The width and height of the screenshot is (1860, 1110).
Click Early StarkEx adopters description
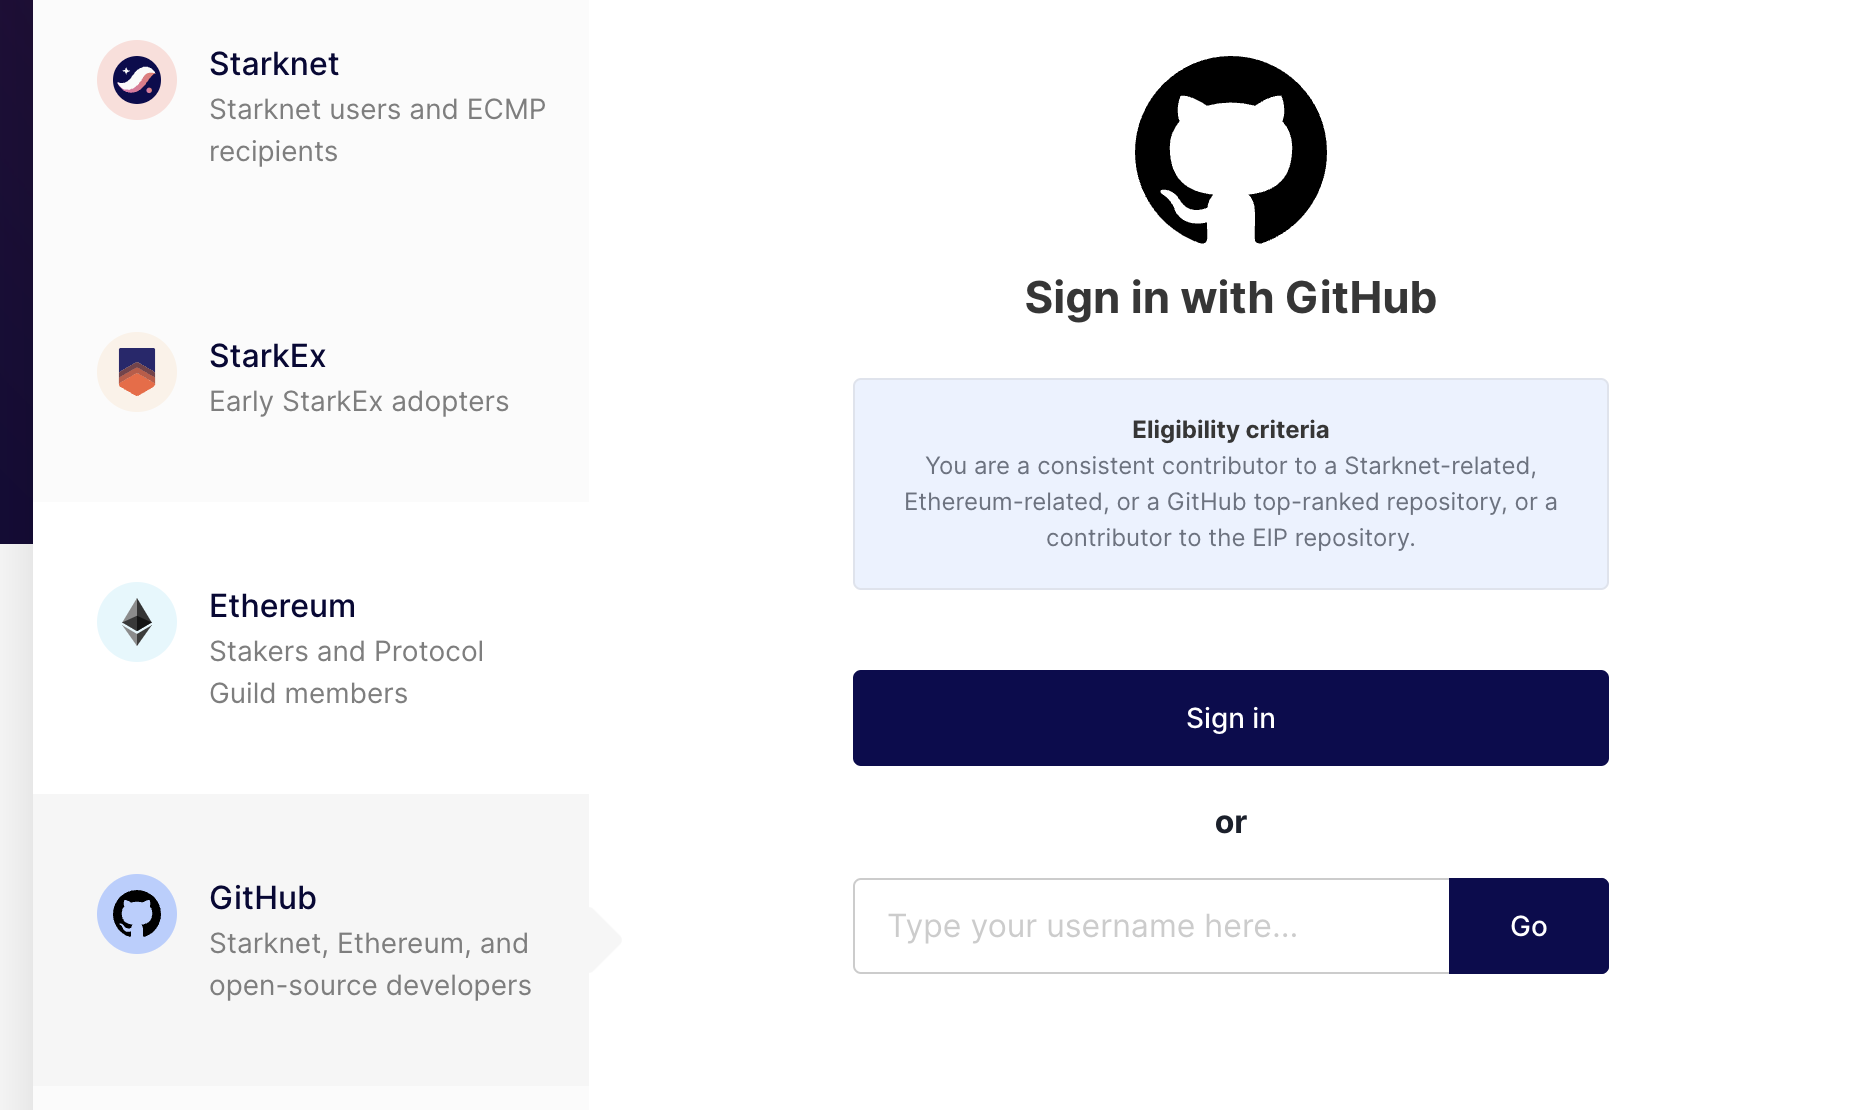click(359, 402)
